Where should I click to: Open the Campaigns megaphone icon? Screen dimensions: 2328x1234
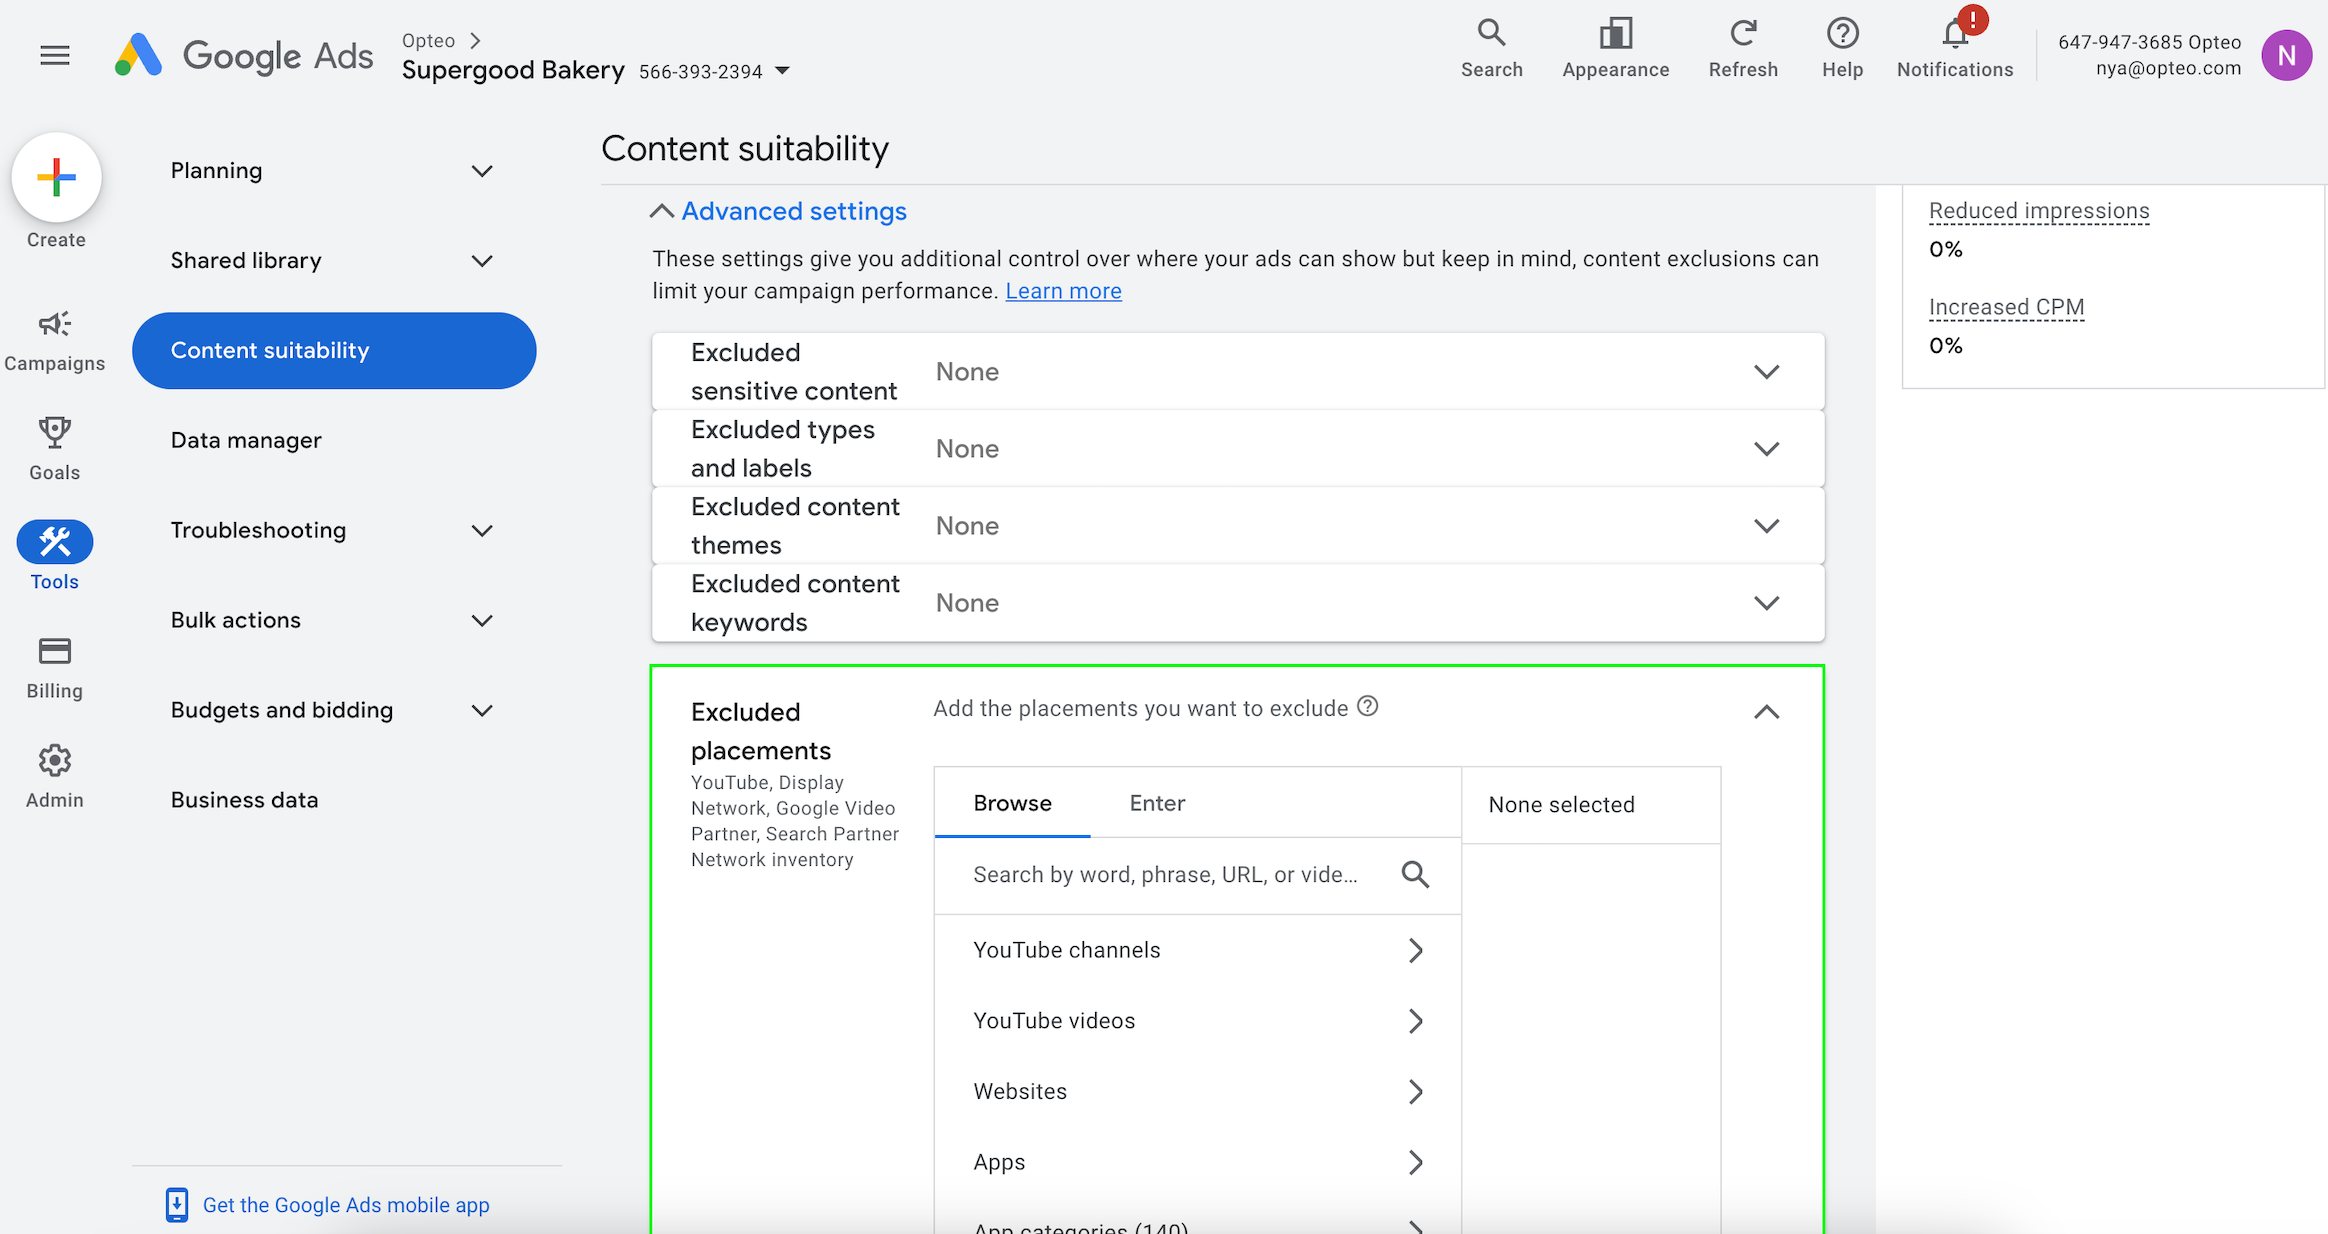pyautogui.click(x=54, y=324)
